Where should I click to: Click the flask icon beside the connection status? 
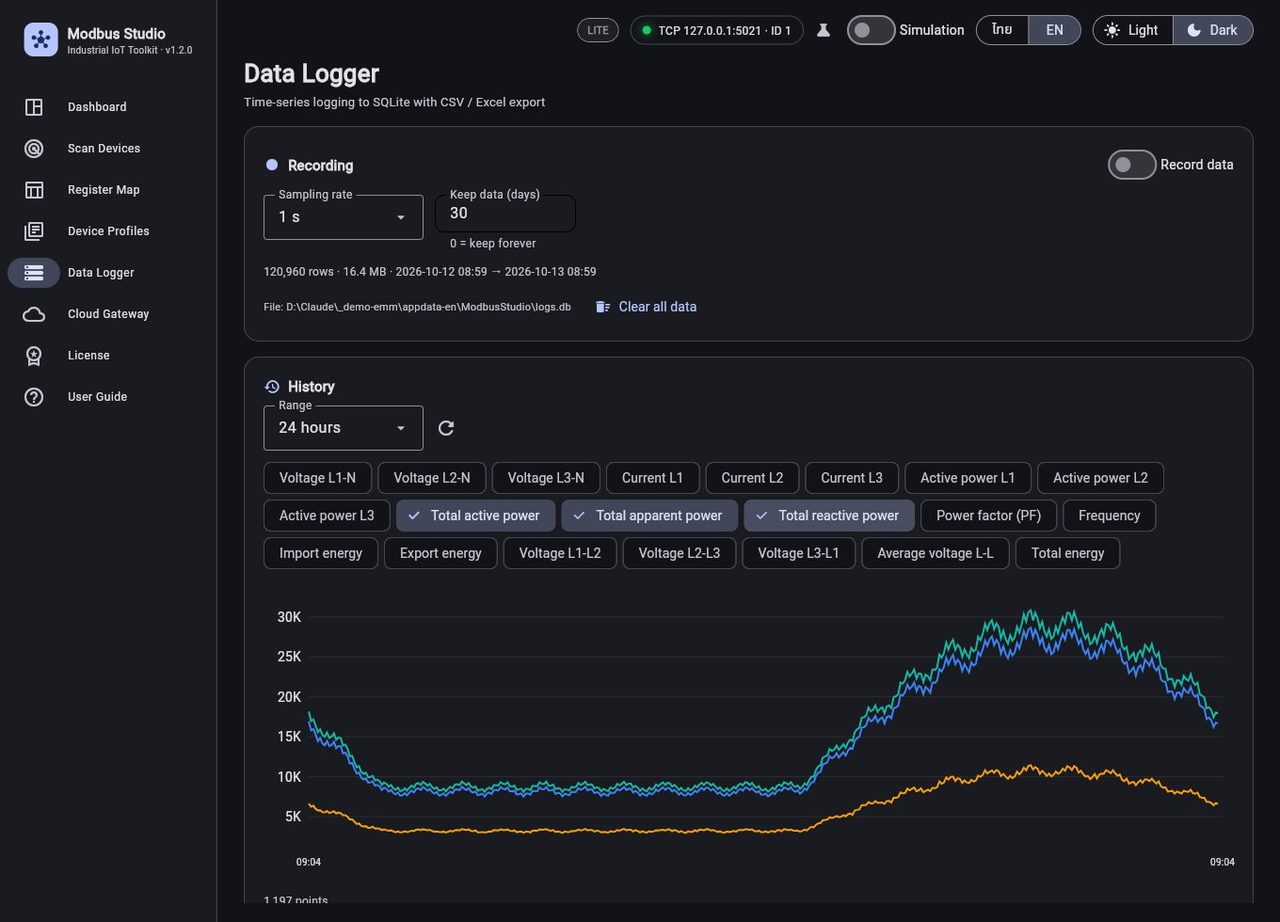[824, 30]
